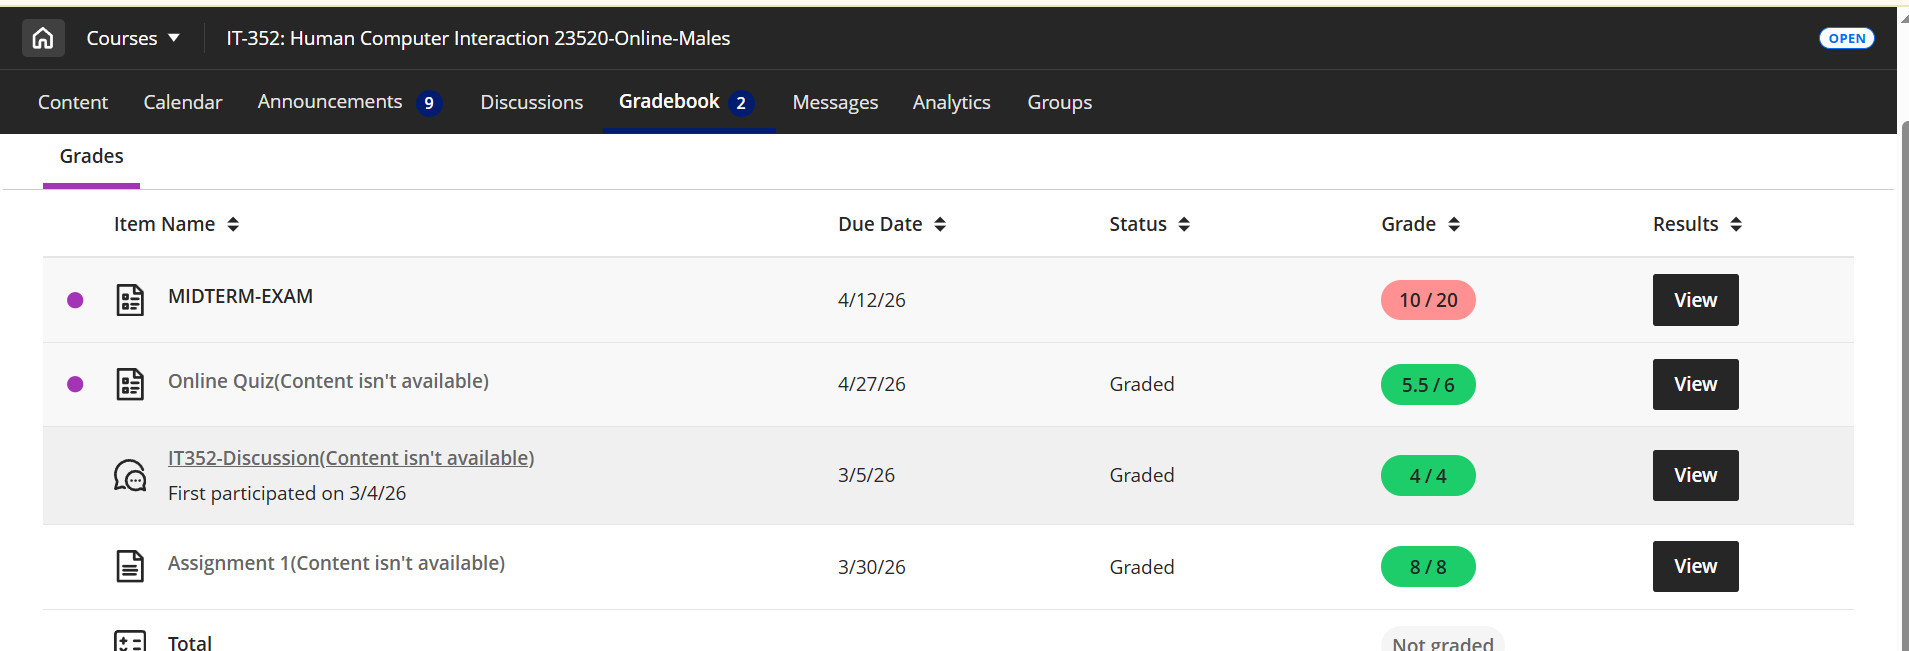Click the MIDTERM-EXAM test document icon
The height and width of the screenshot is (651, 1909).
(x=130, y=300)
